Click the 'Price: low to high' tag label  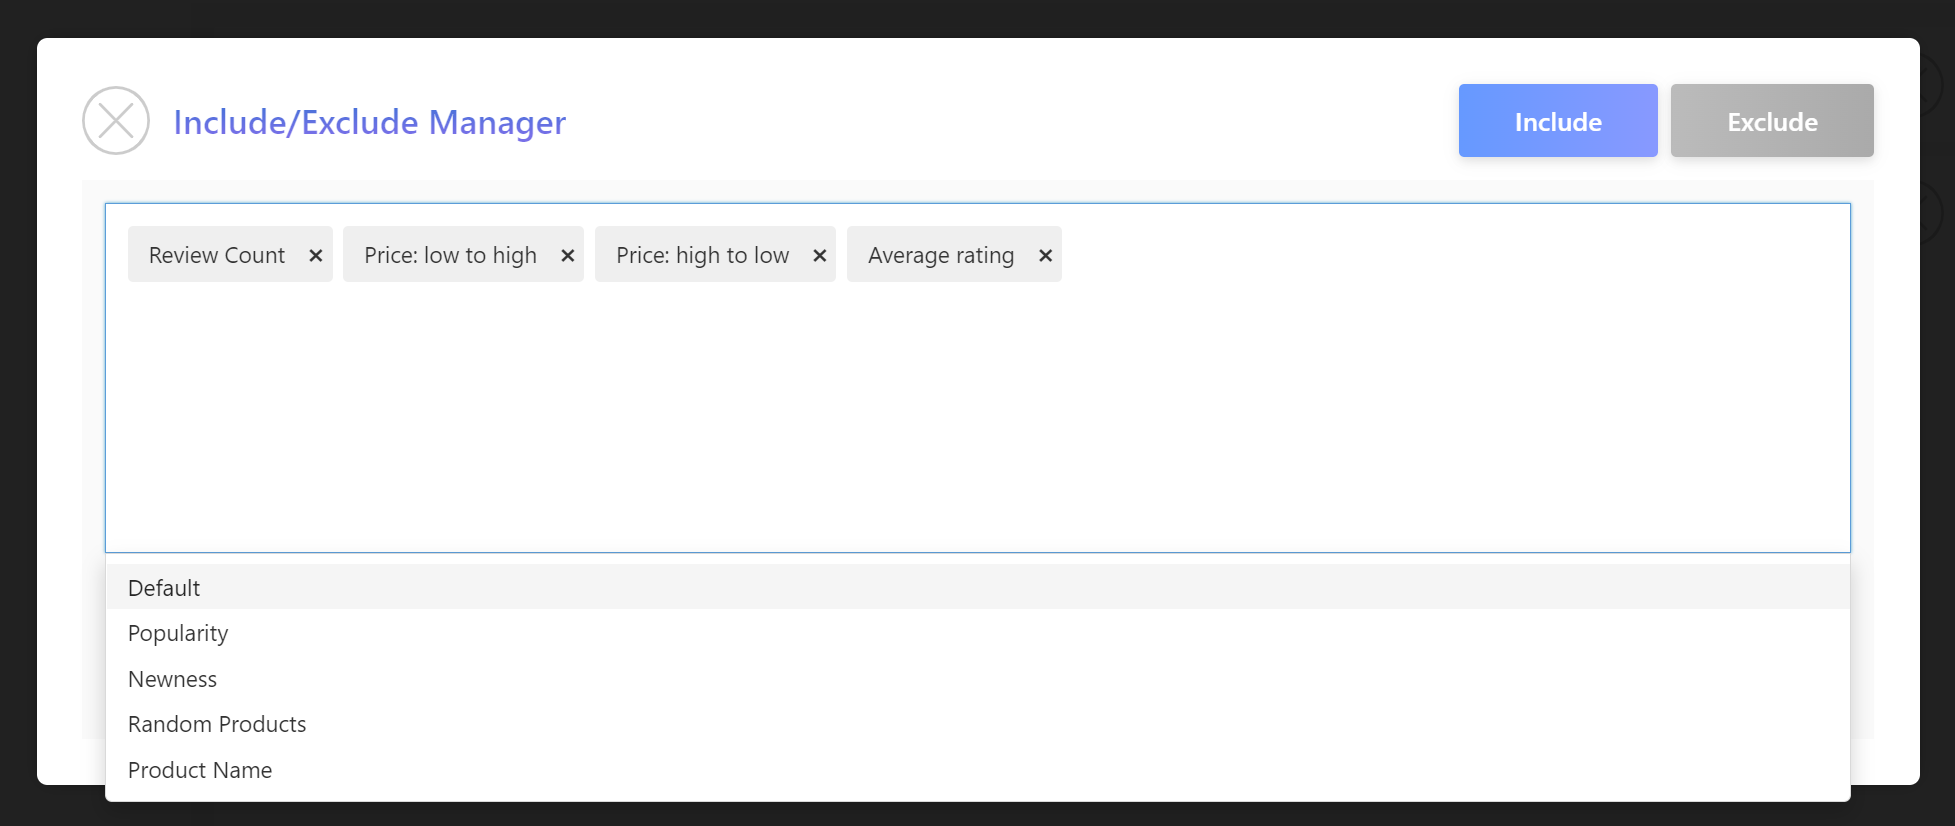tap(450, 255)
